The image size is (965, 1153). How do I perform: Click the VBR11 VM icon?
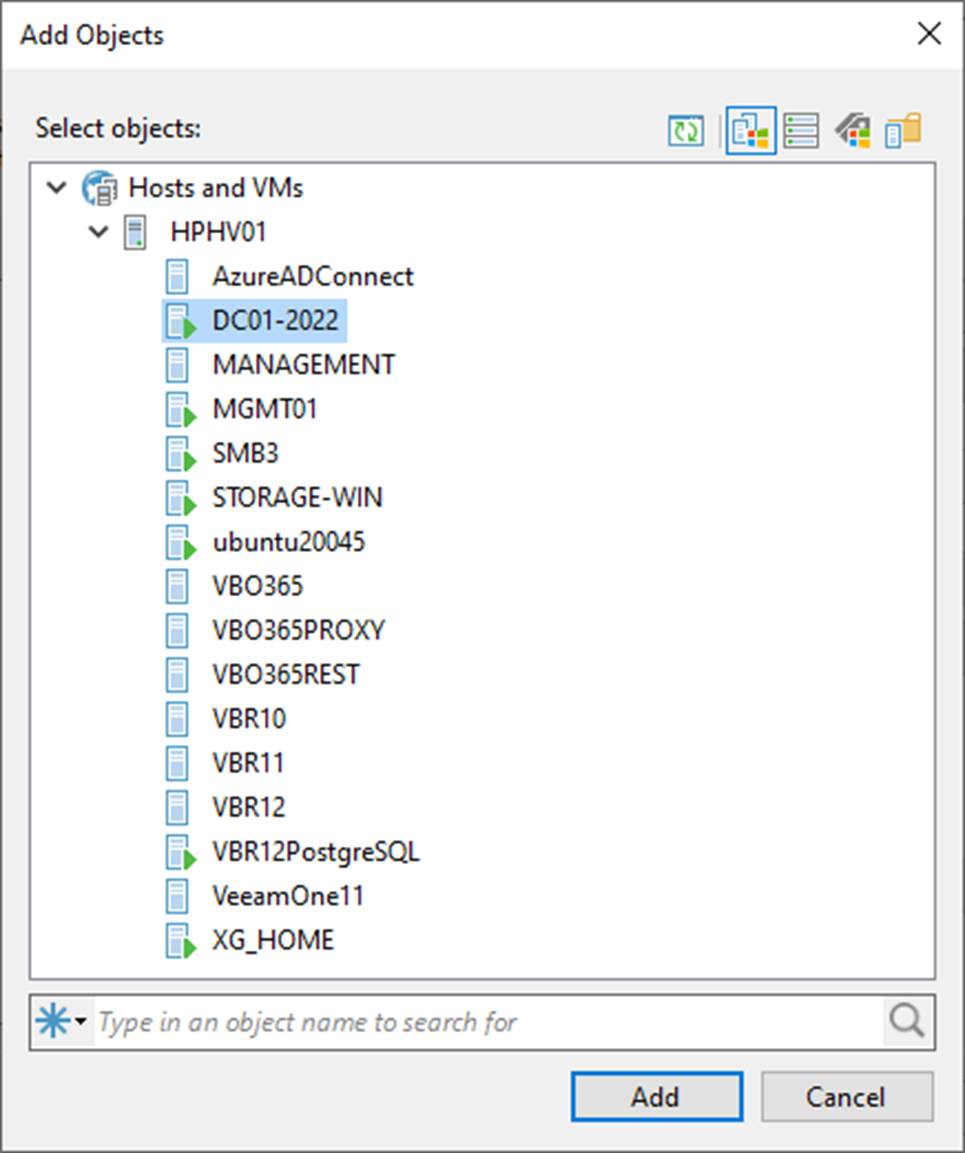point(177,763)
